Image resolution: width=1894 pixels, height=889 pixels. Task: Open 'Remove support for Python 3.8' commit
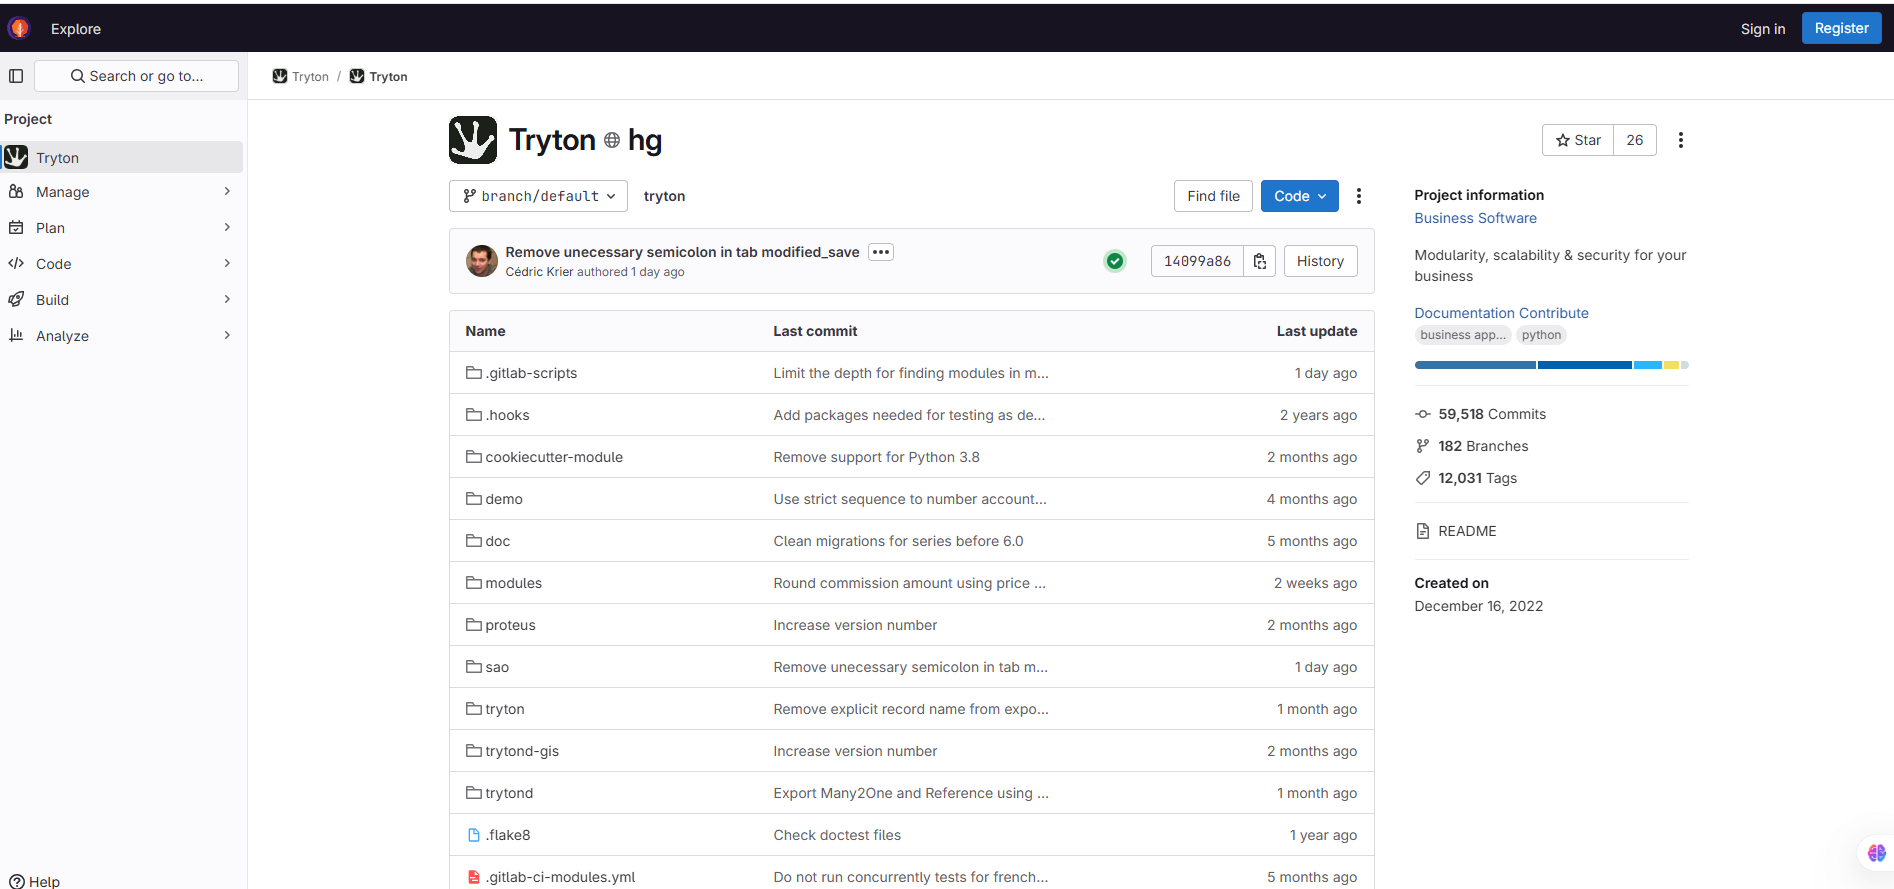(x=876, y=457)
